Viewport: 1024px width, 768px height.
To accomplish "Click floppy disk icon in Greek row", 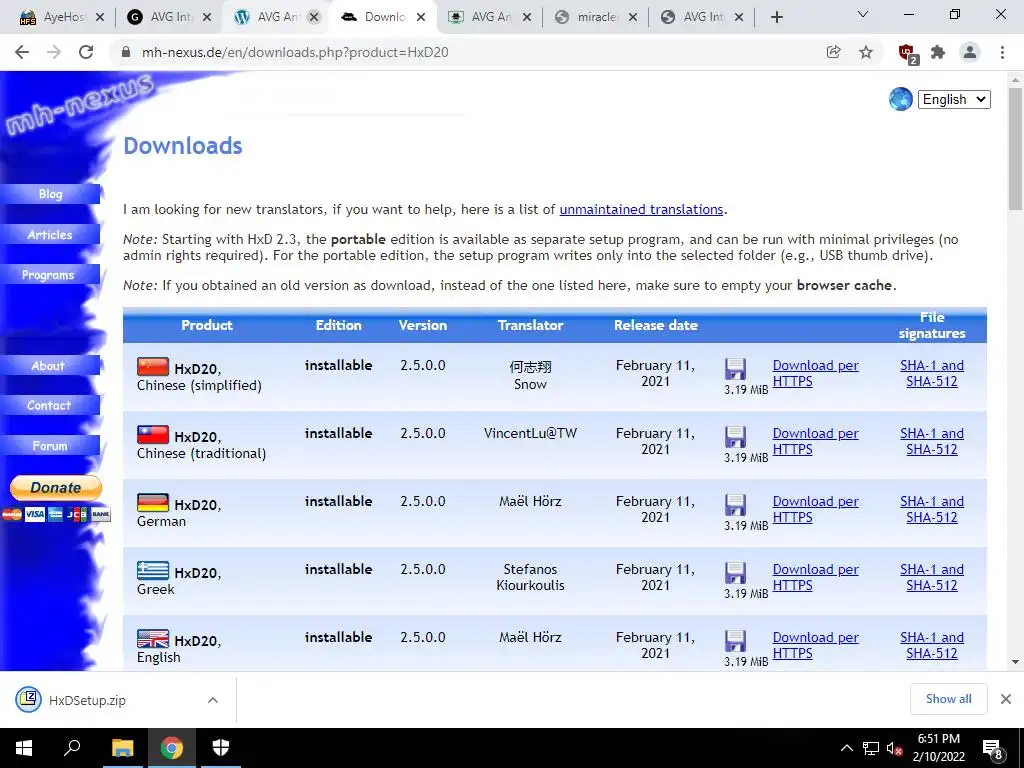I will coord(735,573).
